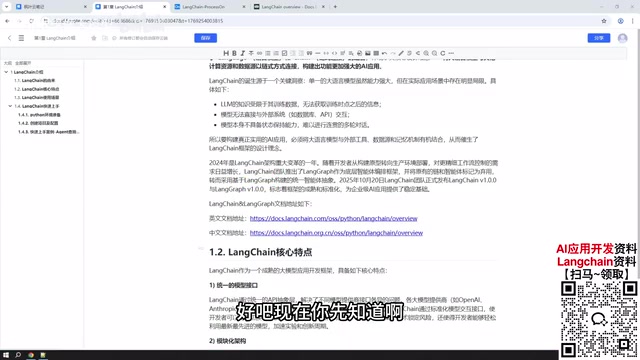640x360 pixels.
Task: Collapse the '1 LangChain' outline section
Action: click(6, 72)
